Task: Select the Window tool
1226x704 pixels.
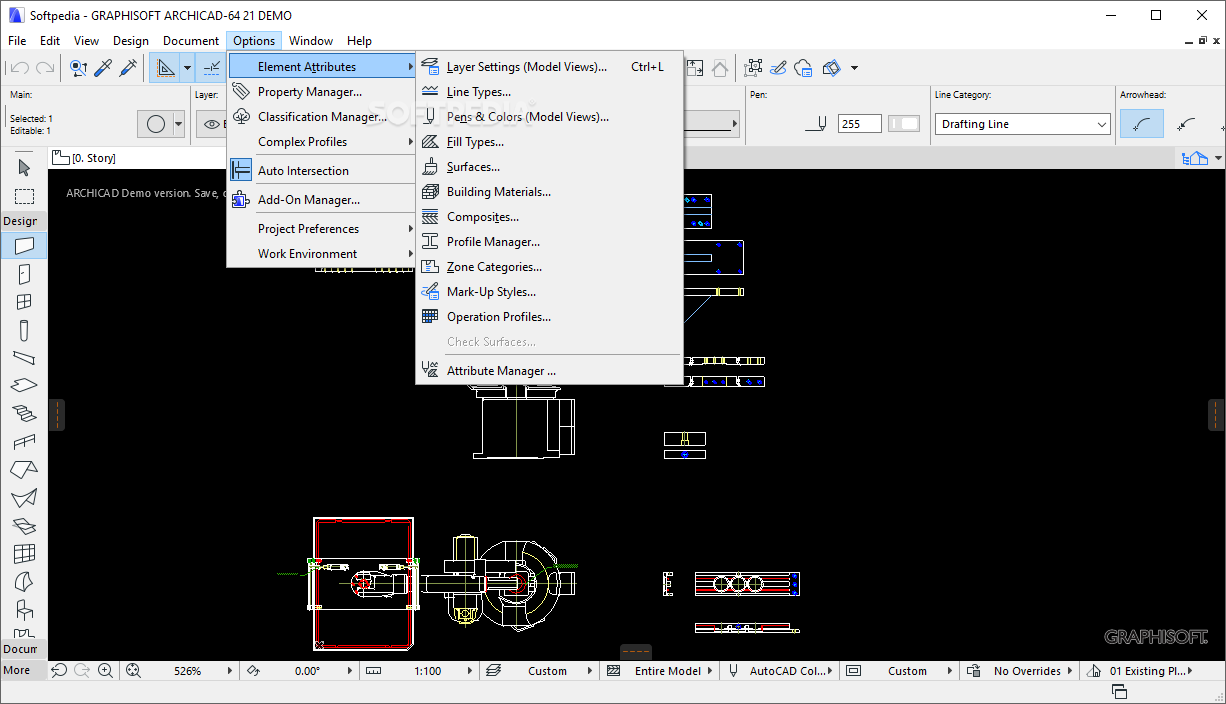Action: 24,302
